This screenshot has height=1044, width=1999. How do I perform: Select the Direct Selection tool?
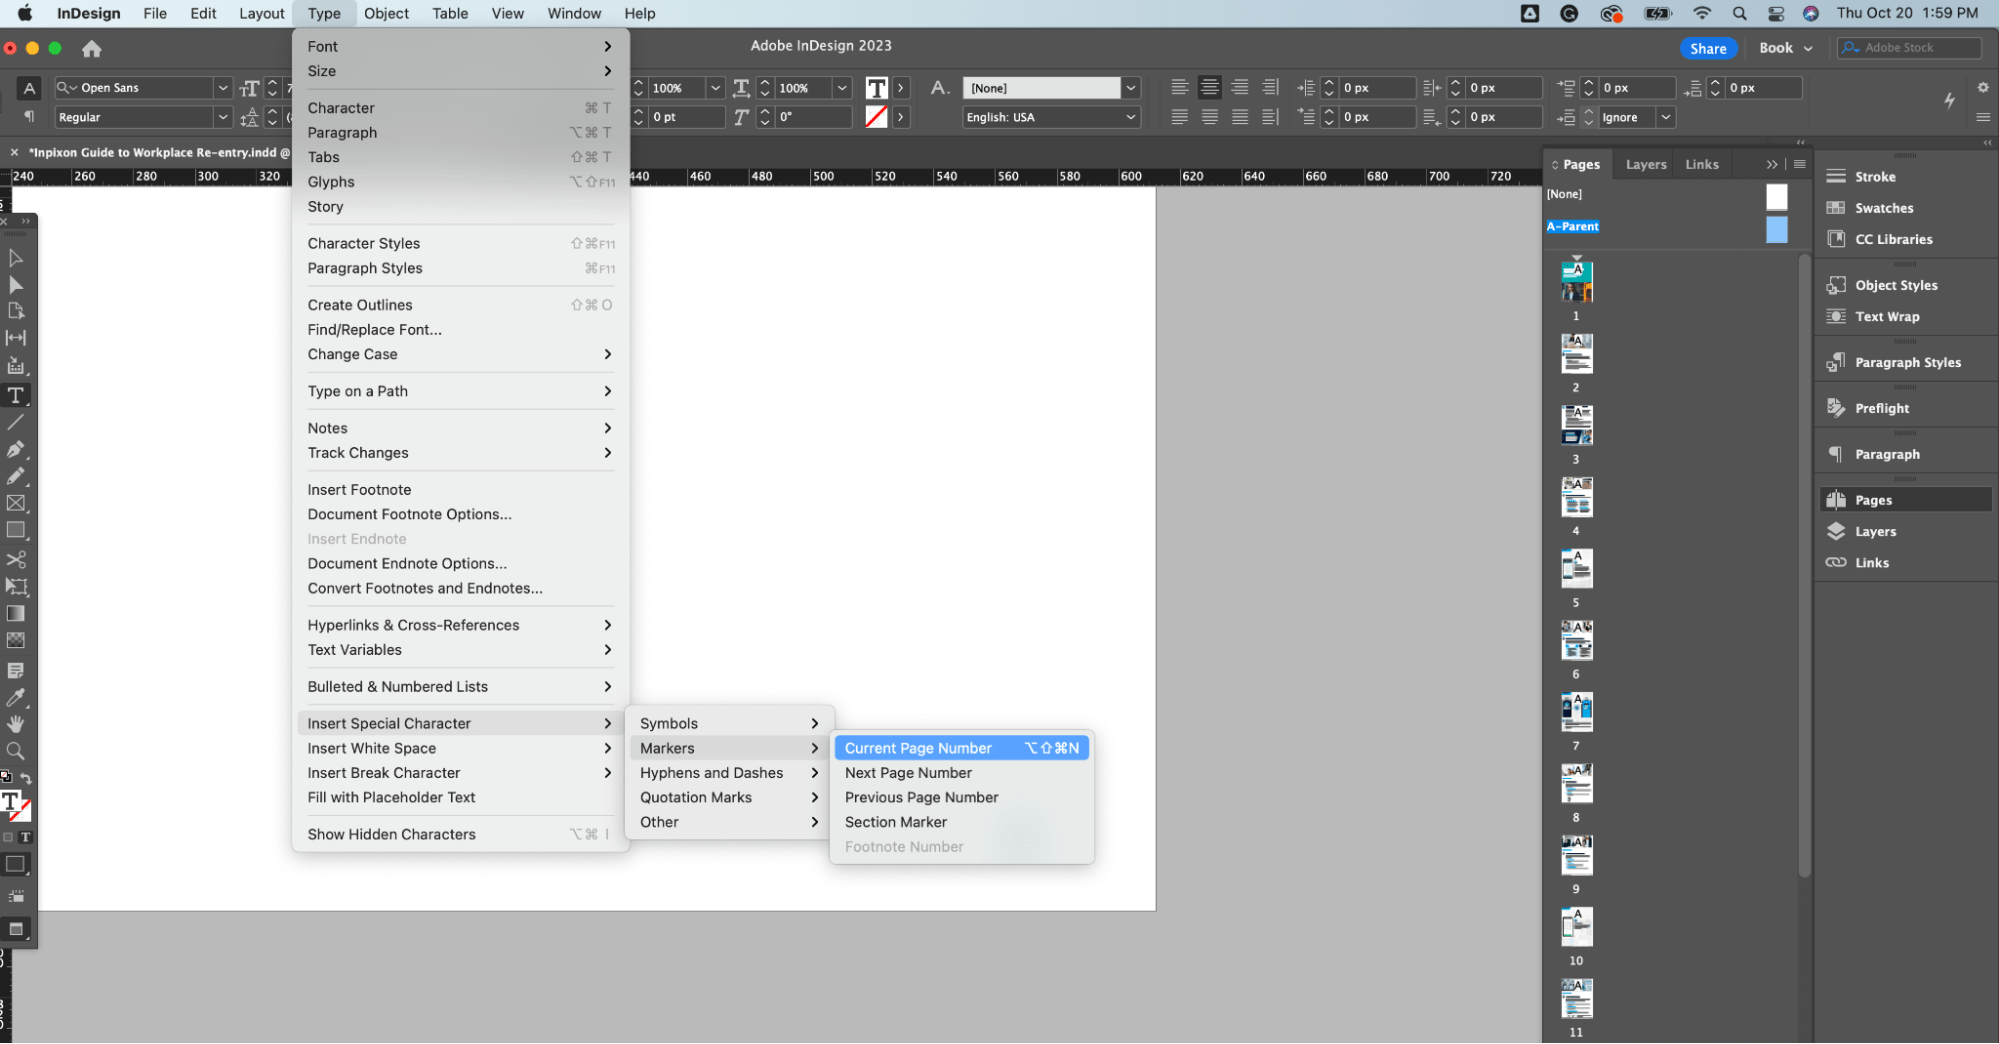coord(16,285)
